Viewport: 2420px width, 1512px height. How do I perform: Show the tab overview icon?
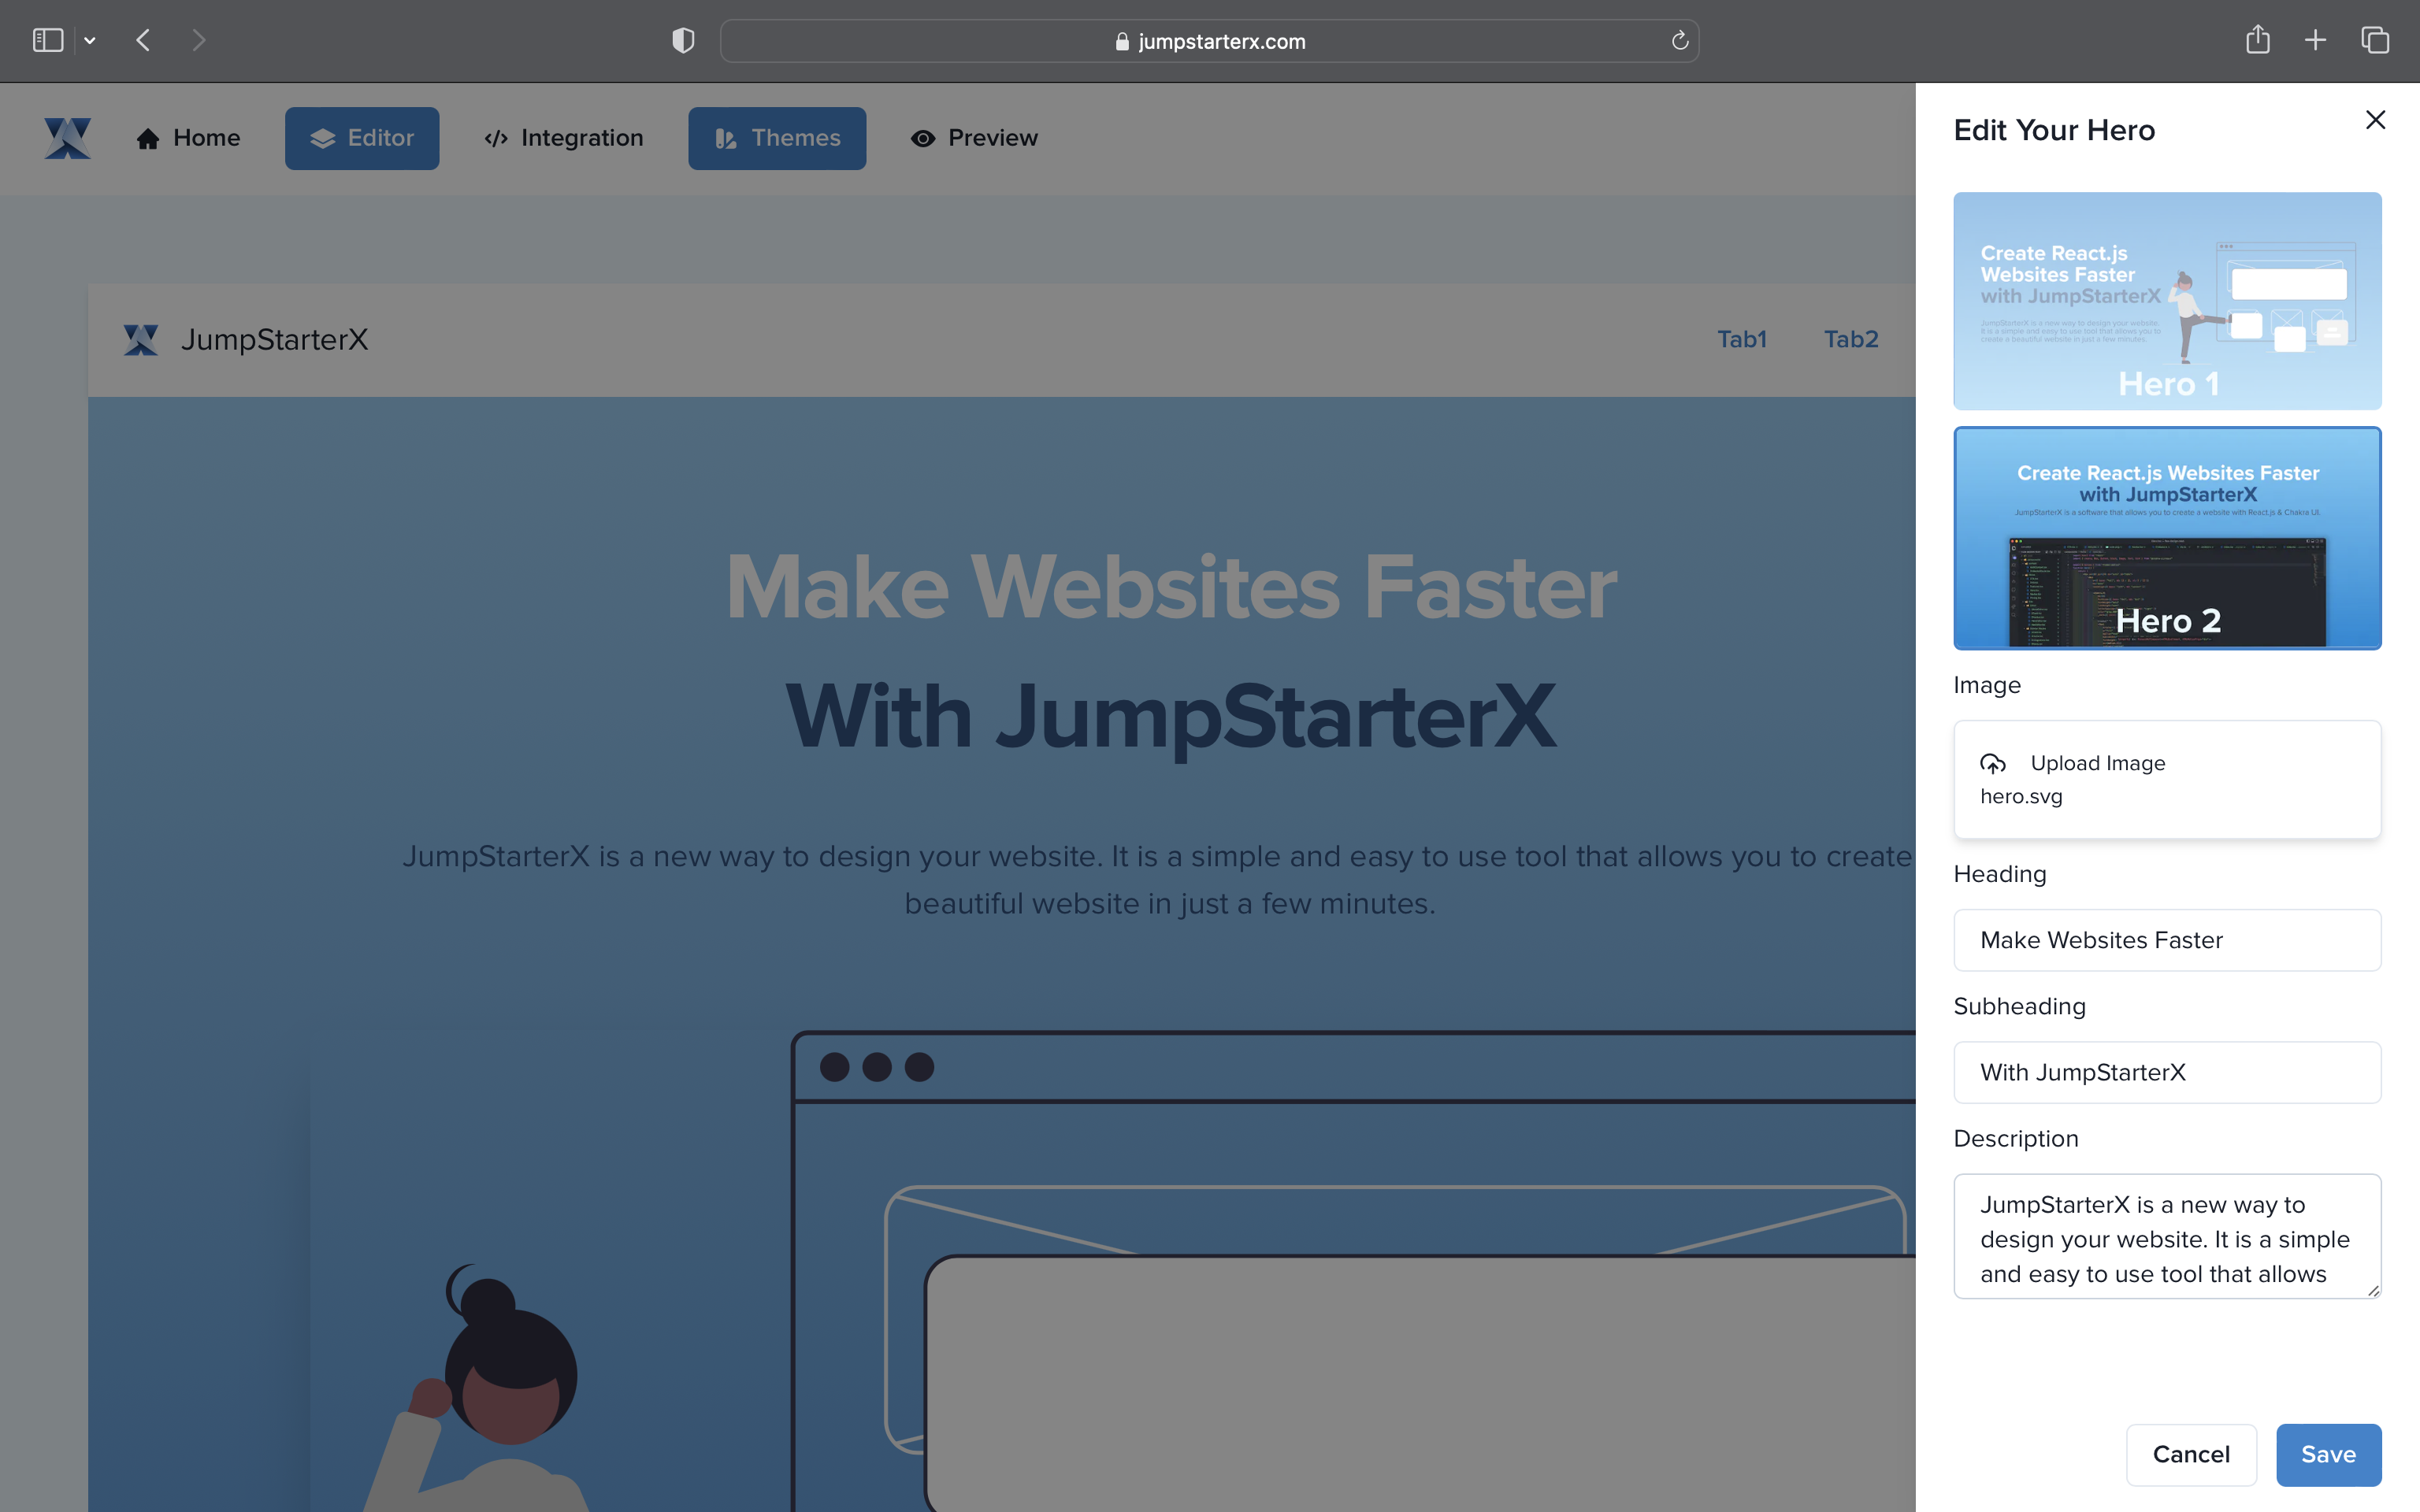pyautogui.click(x=2375, y=40)
